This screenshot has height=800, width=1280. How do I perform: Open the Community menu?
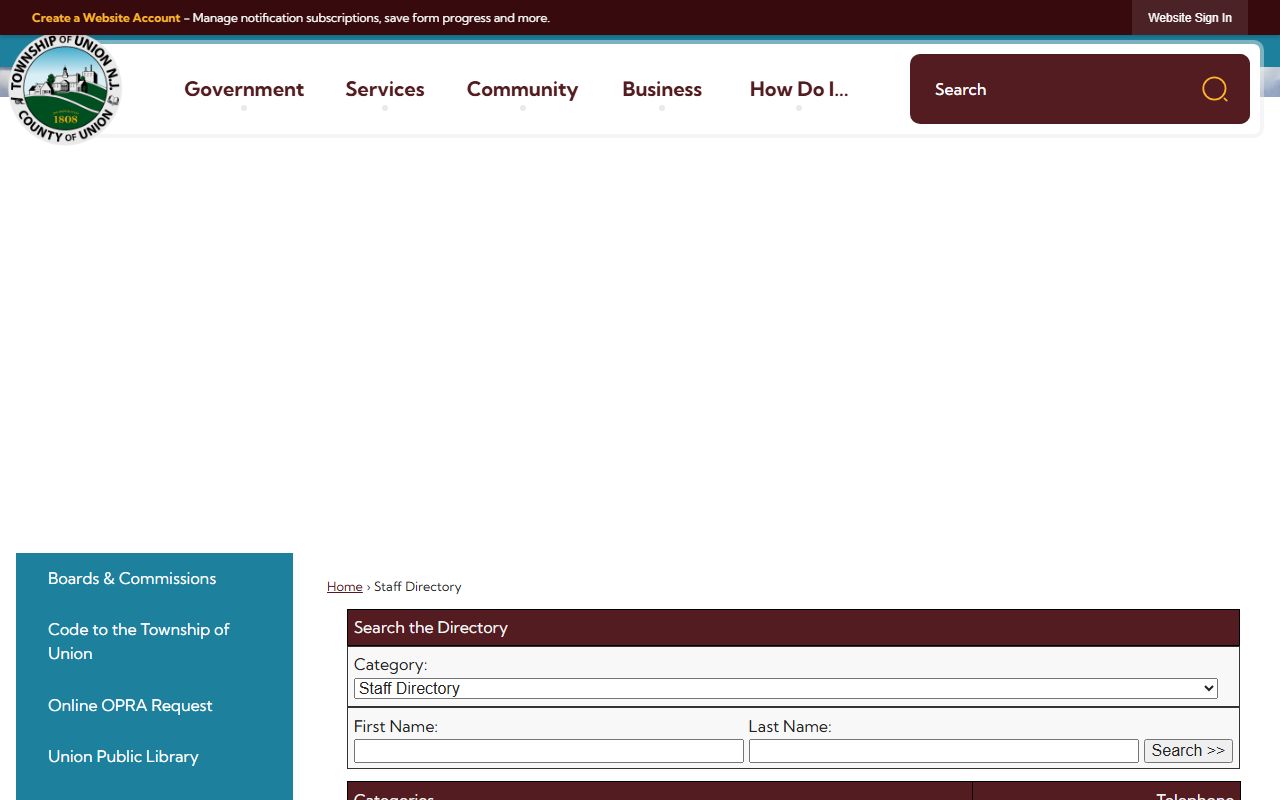[x=522, y=89]
